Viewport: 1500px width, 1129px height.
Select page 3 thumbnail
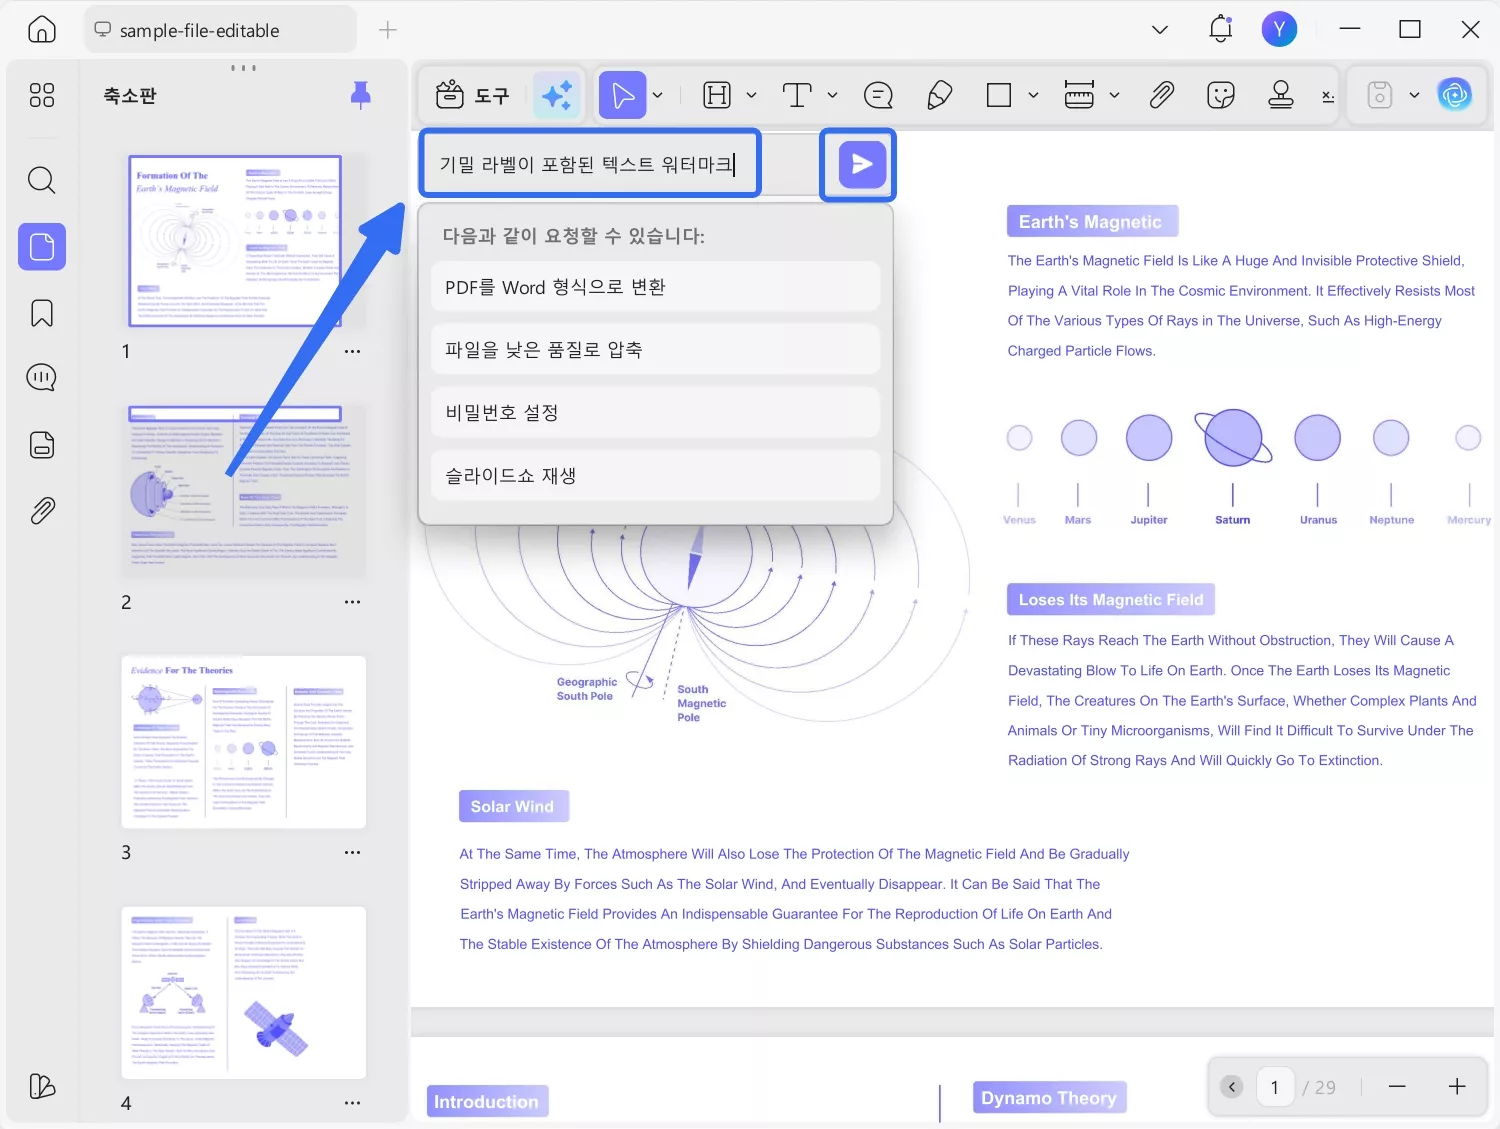click(244, 742)
